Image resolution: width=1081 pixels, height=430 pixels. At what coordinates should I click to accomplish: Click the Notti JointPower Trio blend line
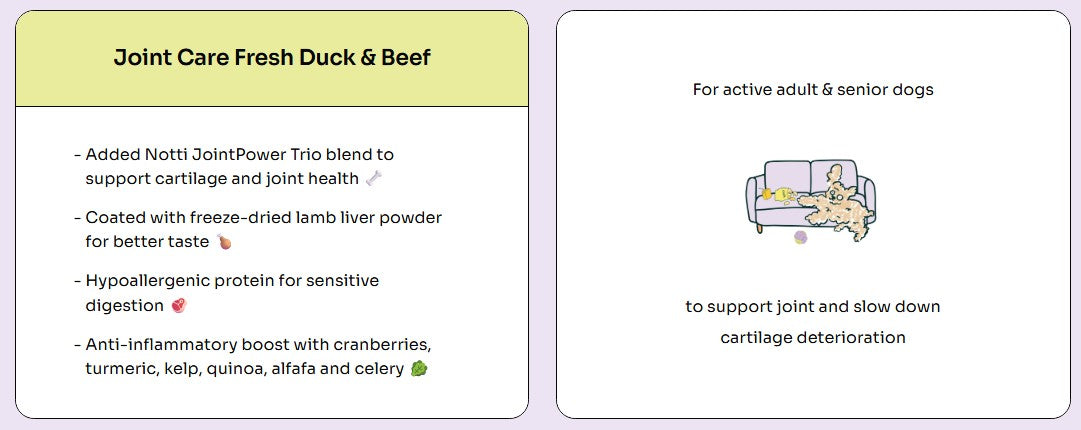239,154
